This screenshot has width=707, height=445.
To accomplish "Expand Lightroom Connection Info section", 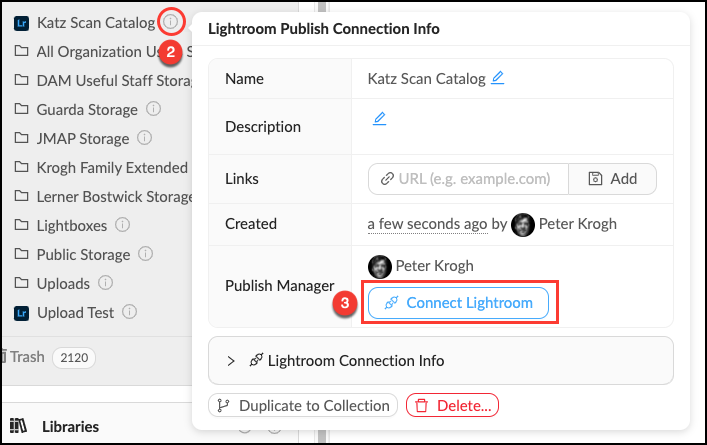I will click(x=231, y=360).
